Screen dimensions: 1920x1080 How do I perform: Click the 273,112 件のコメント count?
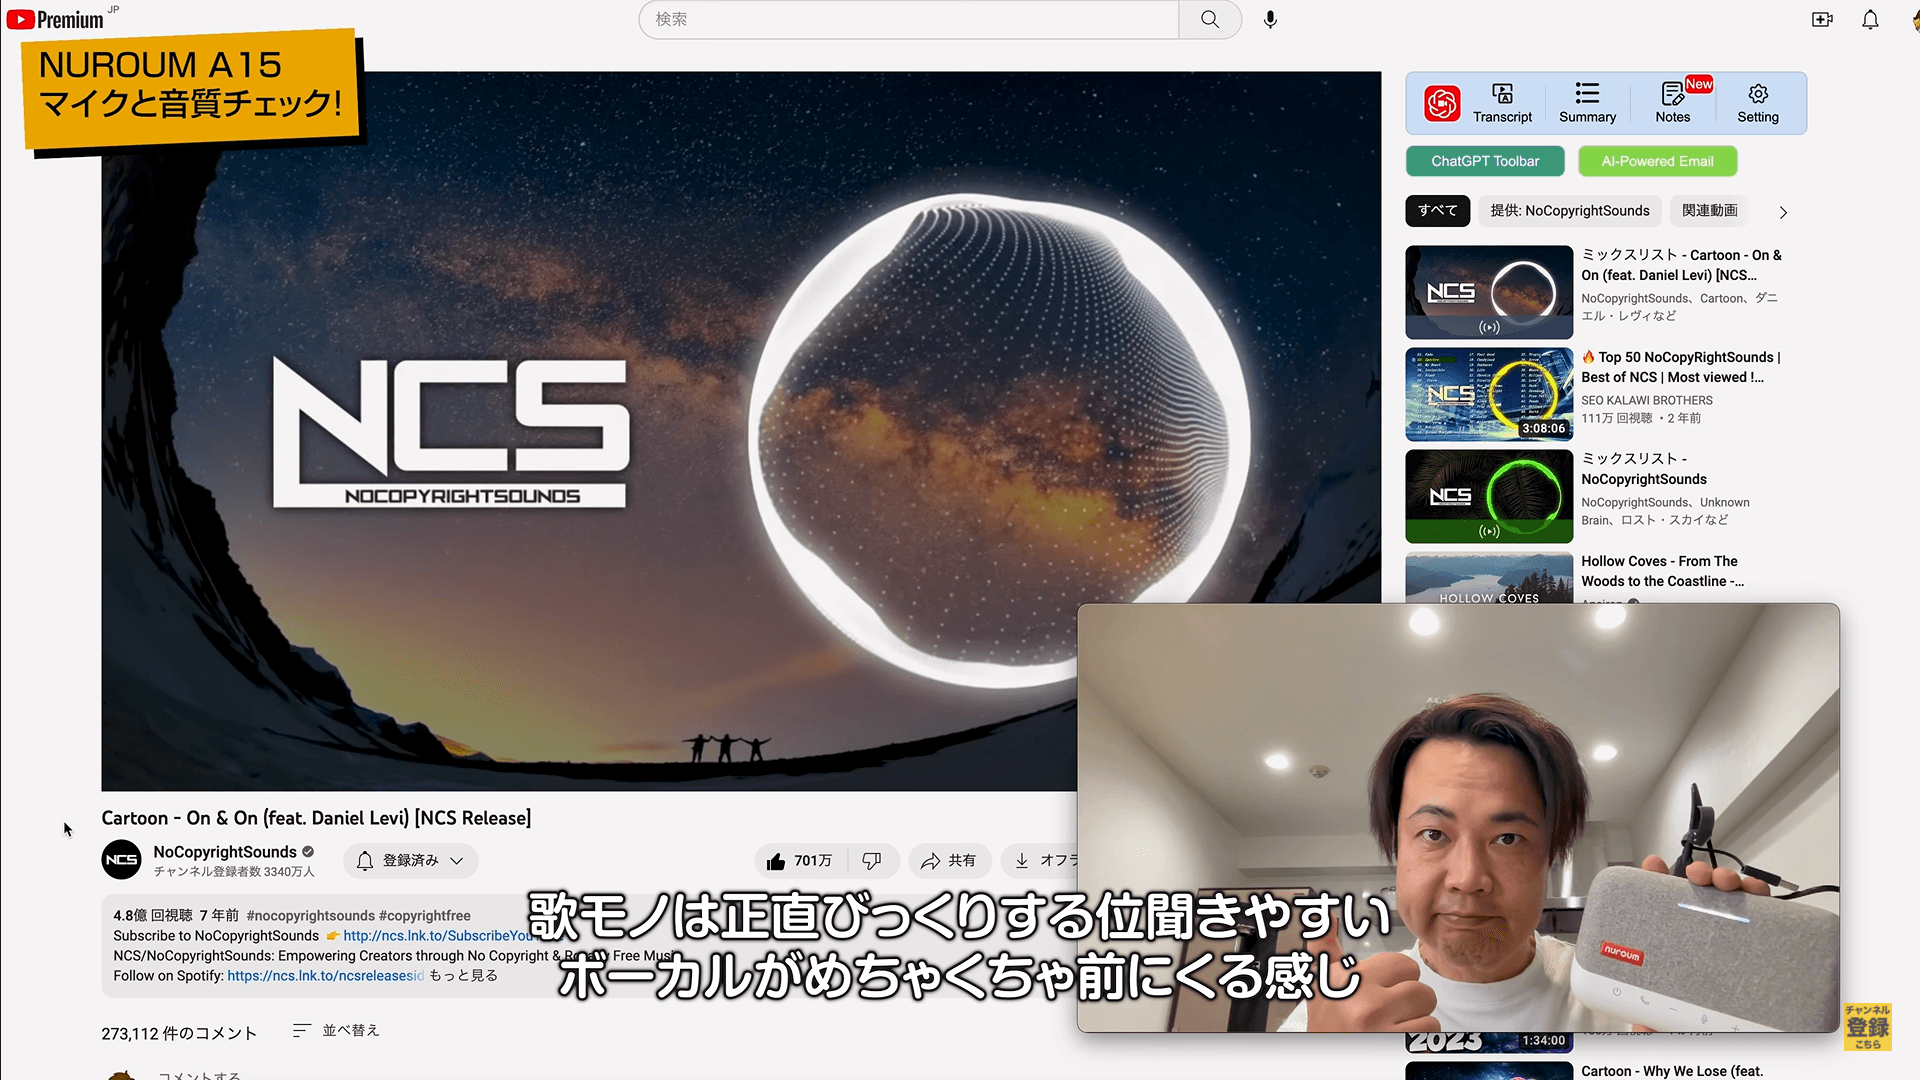point(179,1033)
